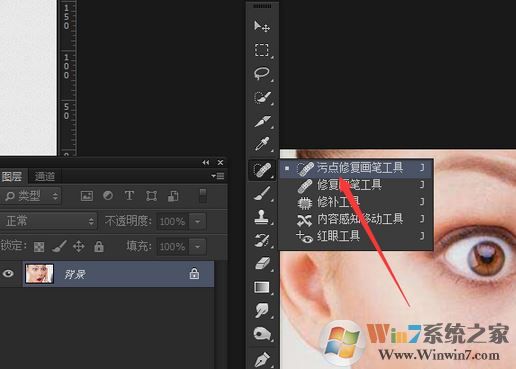Screen dimensions: 516x369
Task: Select the Eyedropper tool
Action: [x=262, y=144]
